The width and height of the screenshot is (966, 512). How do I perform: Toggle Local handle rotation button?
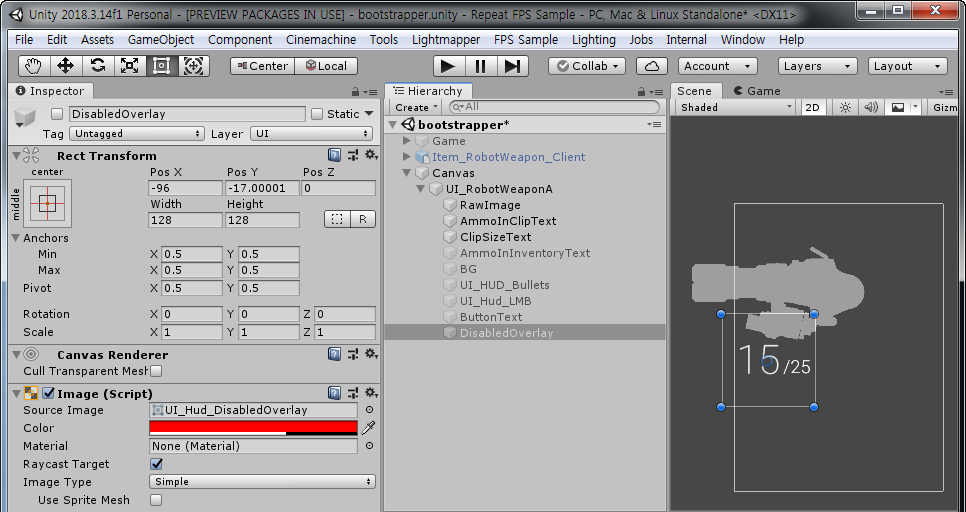(327, 66)
